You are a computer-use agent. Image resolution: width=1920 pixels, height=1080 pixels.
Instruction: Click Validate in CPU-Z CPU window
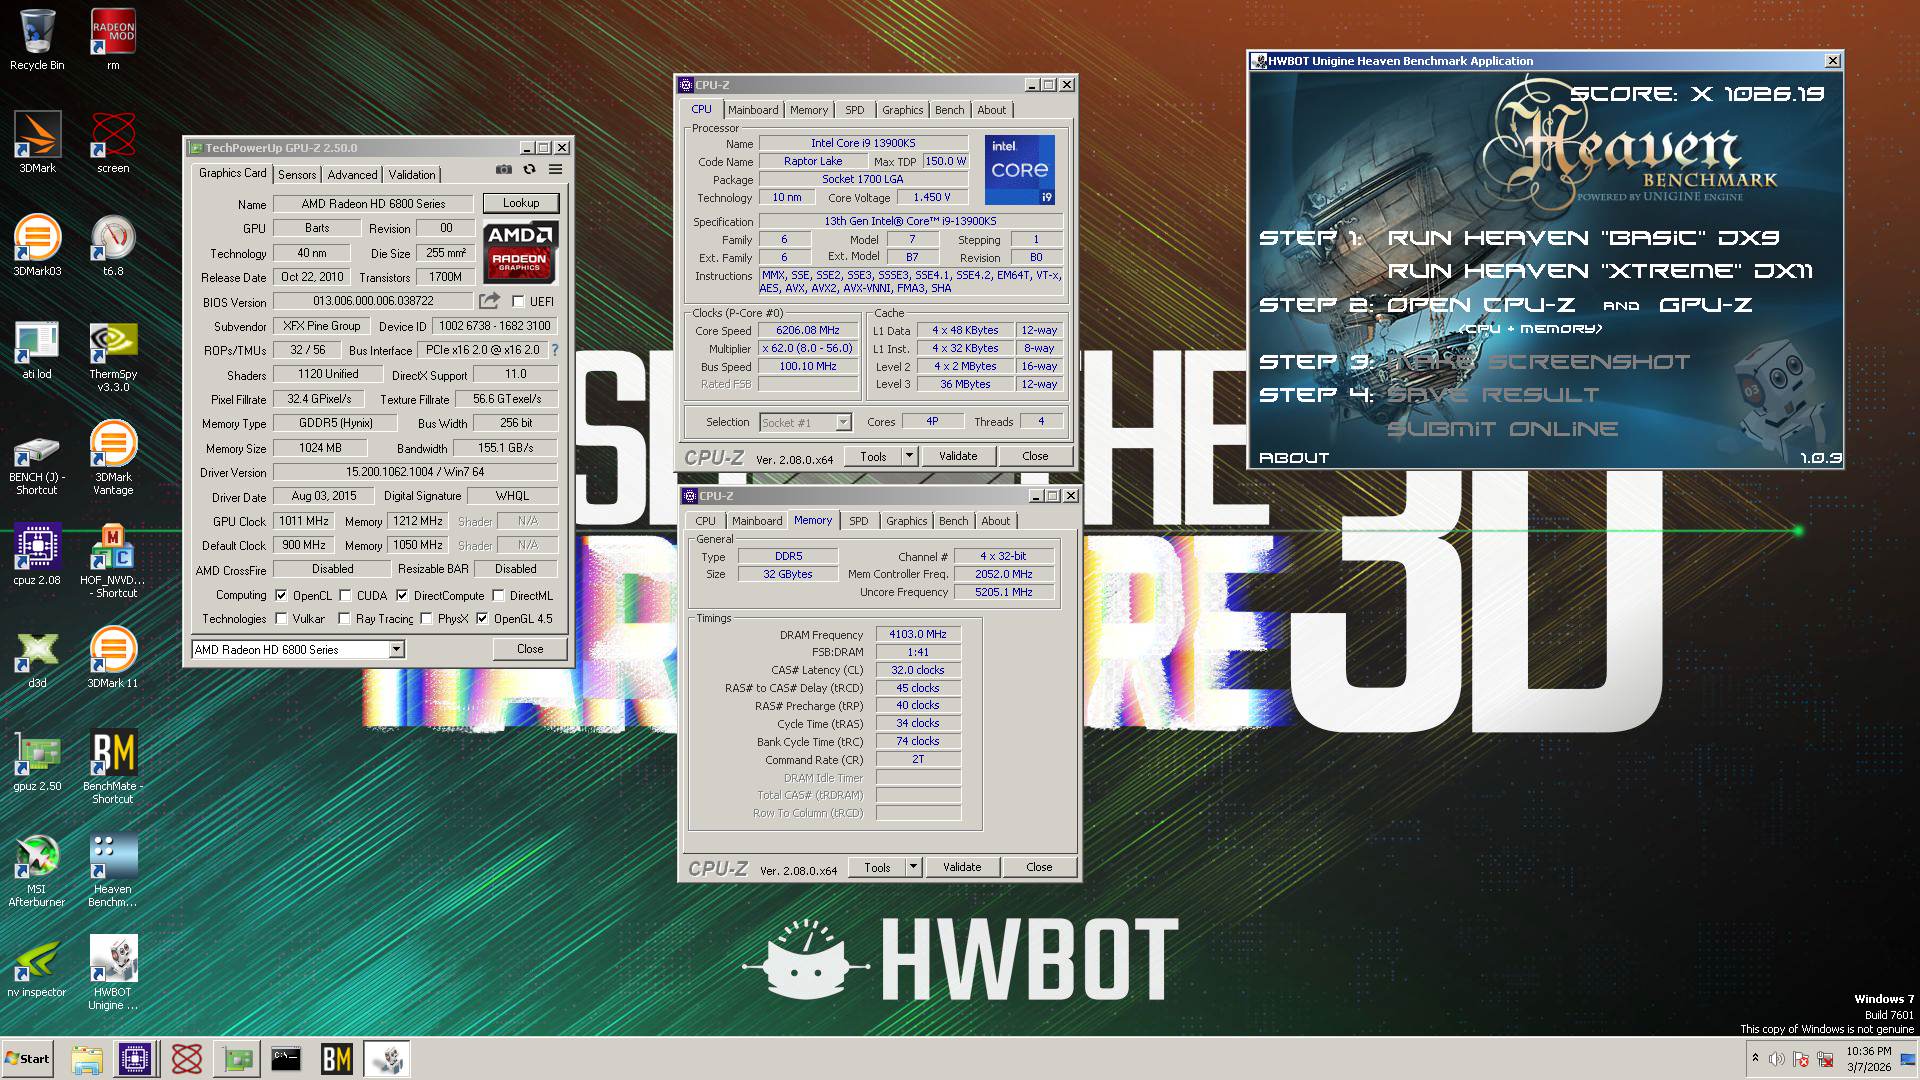(x=958, y=456)
